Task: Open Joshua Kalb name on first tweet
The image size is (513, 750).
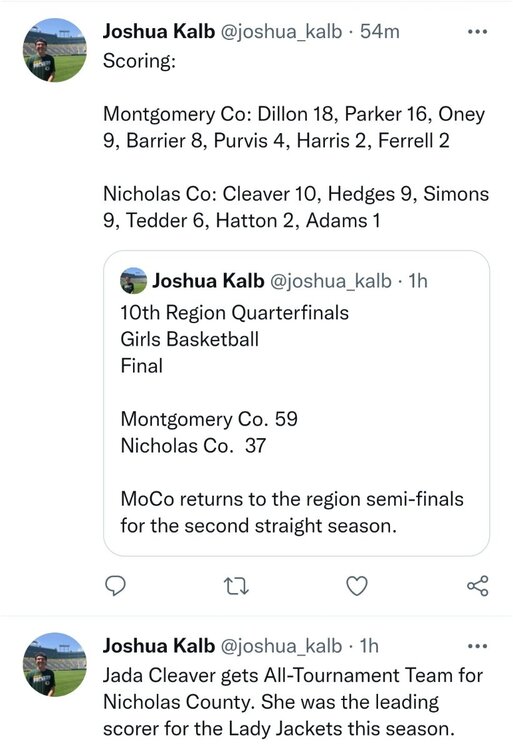Action: pos(159,31)
